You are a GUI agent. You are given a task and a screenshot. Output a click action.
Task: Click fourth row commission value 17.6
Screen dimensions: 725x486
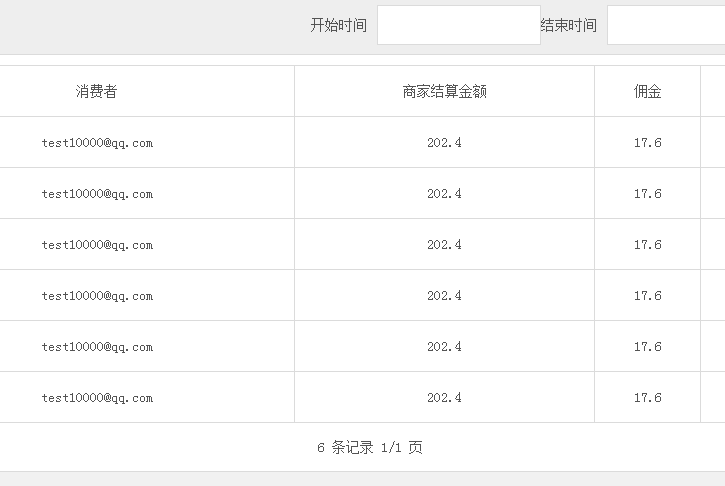(647, 295)
